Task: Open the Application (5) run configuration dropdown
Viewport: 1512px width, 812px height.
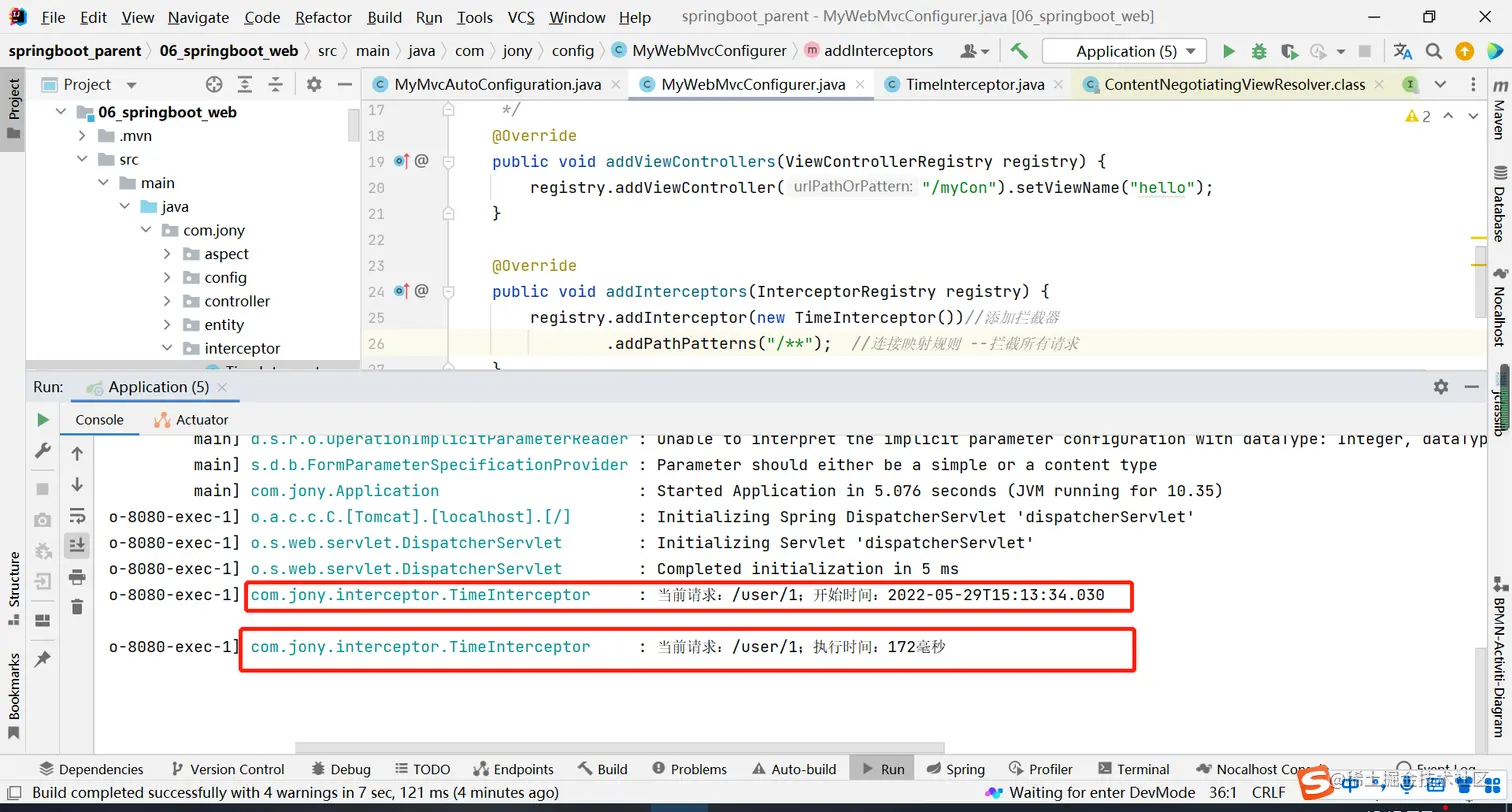Action: click(1125, 51)
